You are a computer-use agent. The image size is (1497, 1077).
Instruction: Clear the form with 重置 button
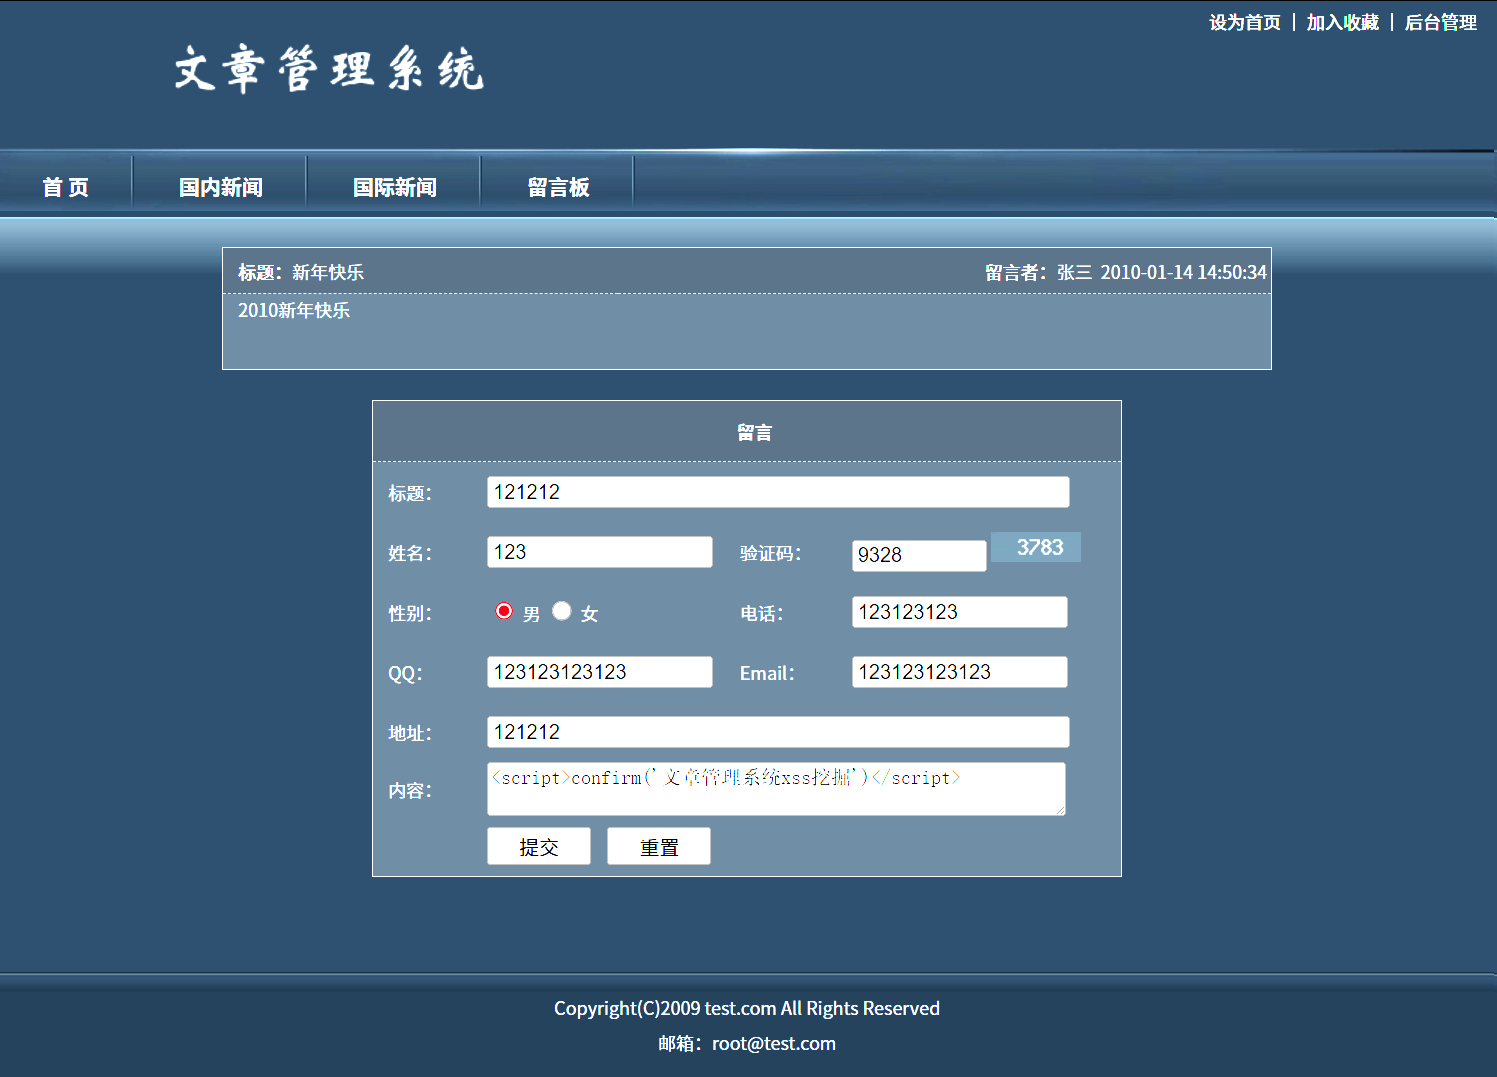point(659,846)
